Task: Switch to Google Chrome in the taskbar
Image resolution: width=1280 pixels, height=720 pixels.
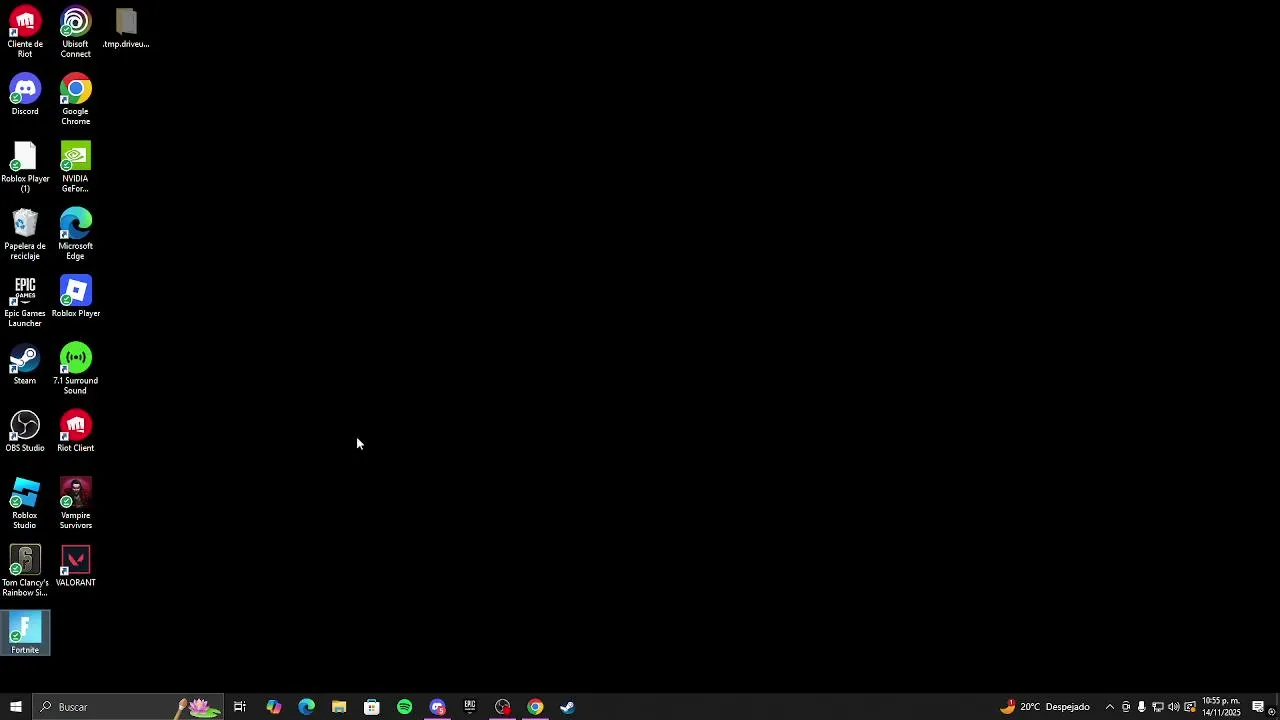Action: tap(535, 707)
